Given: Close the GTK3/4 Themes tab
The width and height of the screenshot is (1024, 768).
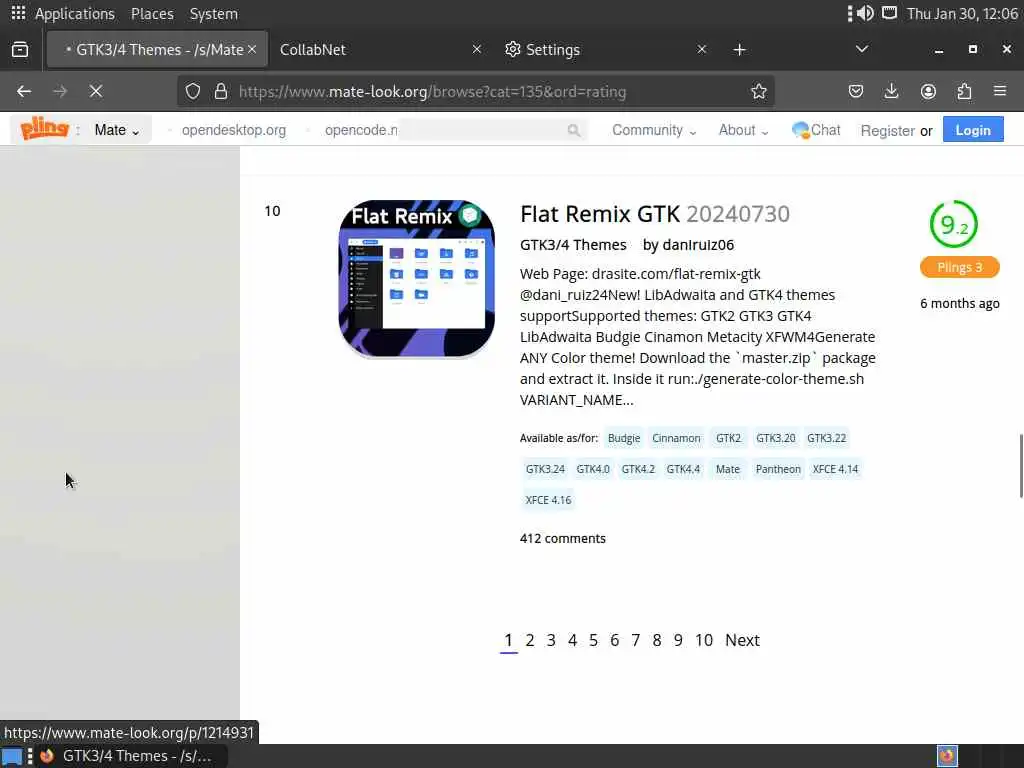Looking at the screenshot, I should pyautogui.click(x=252, y=50).
